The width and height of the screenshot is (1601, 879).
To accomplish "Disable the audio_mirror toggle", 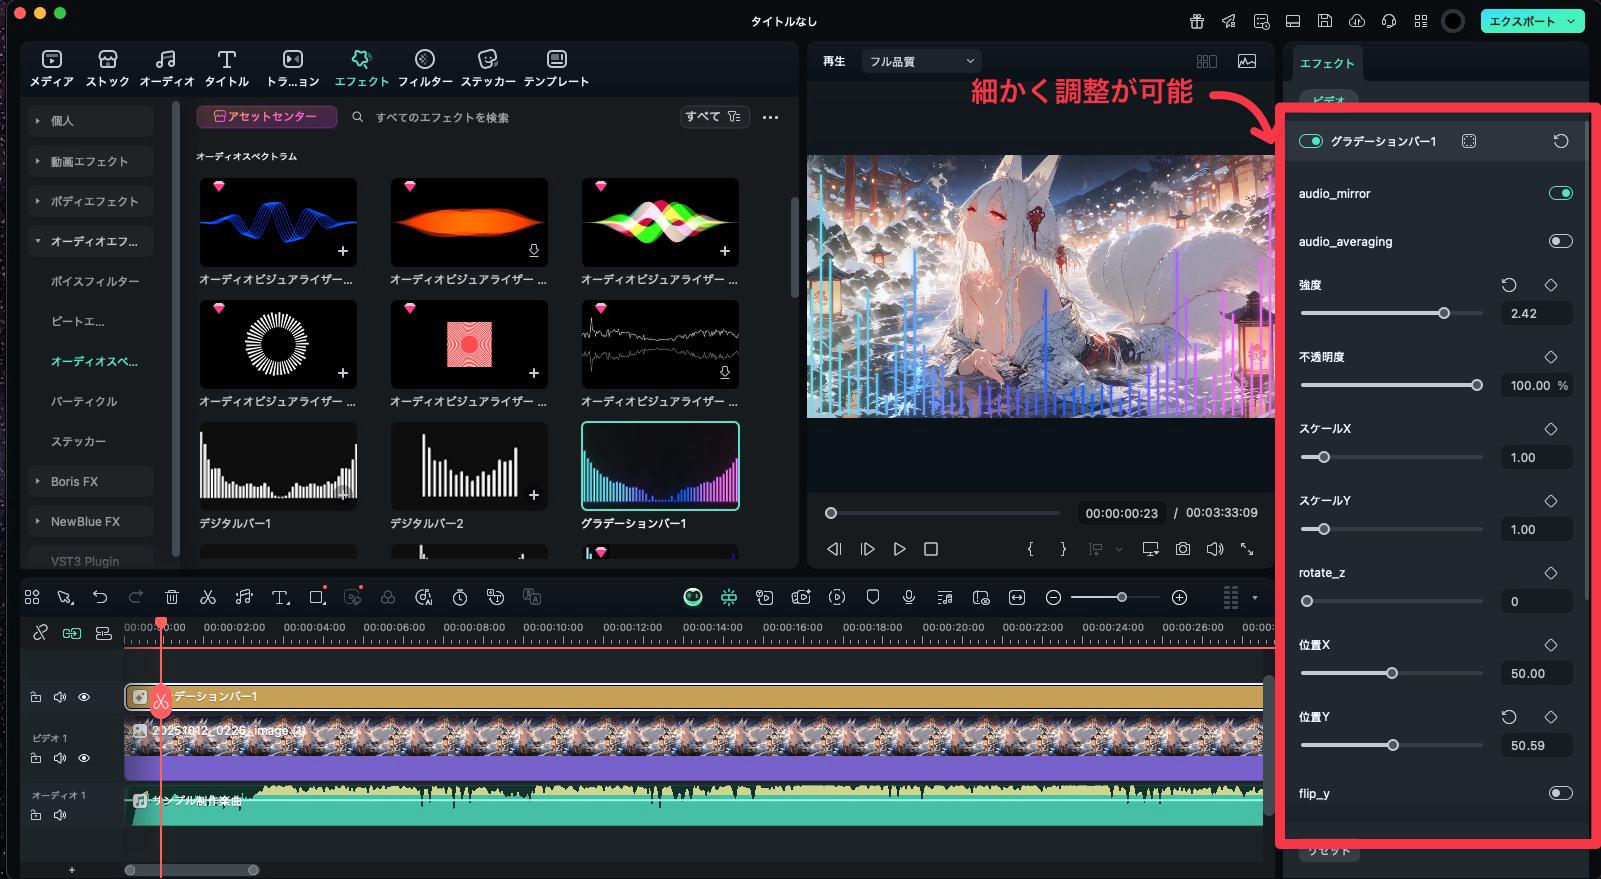I will pyautogui.click(x=1560, y=193).
